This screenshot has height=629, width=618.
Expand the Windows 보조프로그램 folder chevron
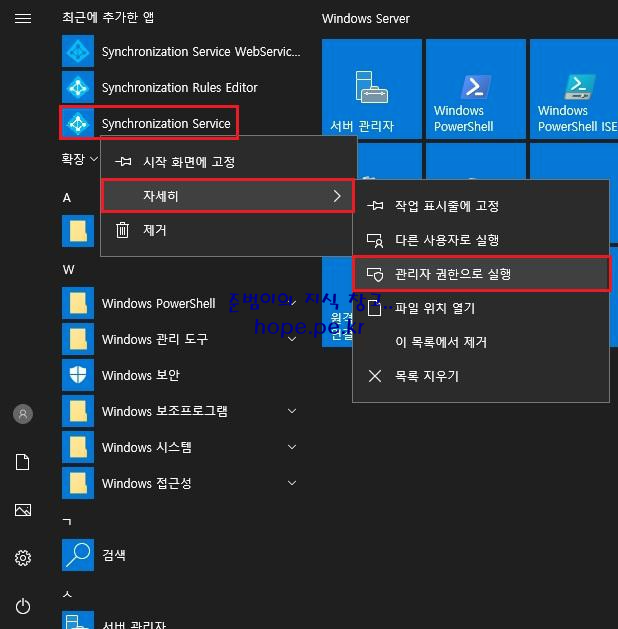click(x=292, y=411)
